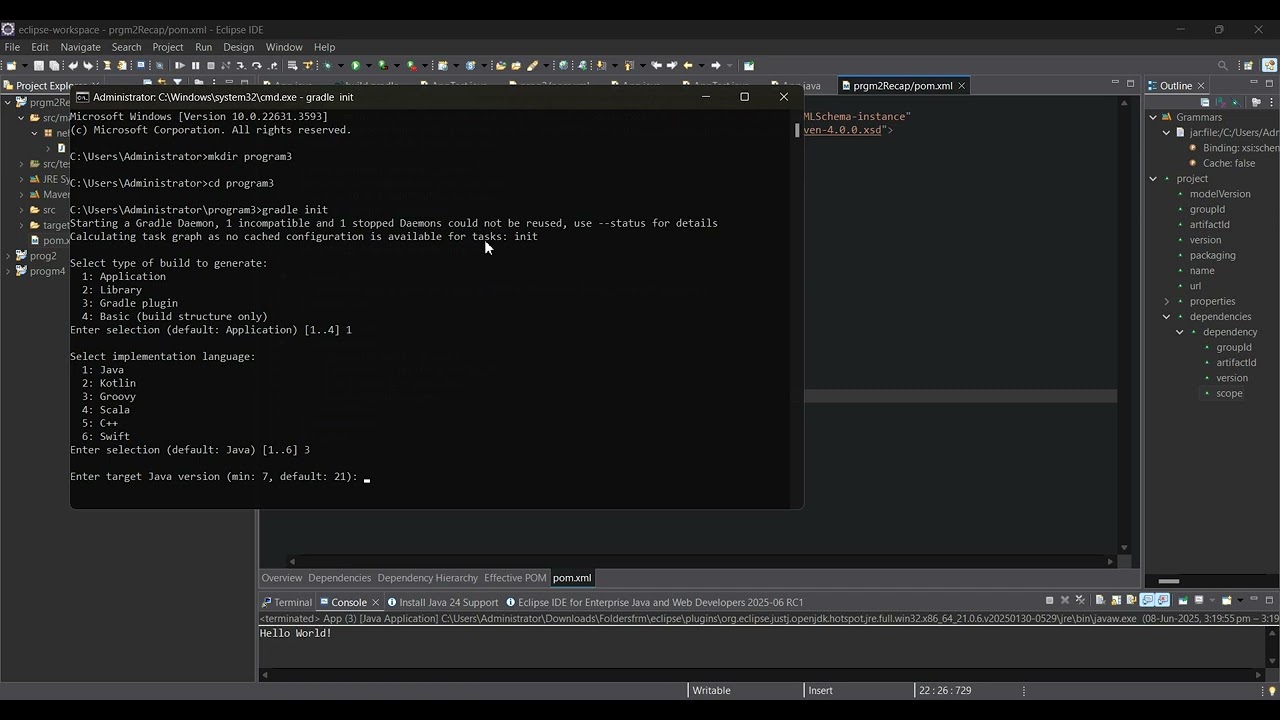Expand the properties node in Outline
This screenshot has height=720, width=1280.
[1166, 301]
